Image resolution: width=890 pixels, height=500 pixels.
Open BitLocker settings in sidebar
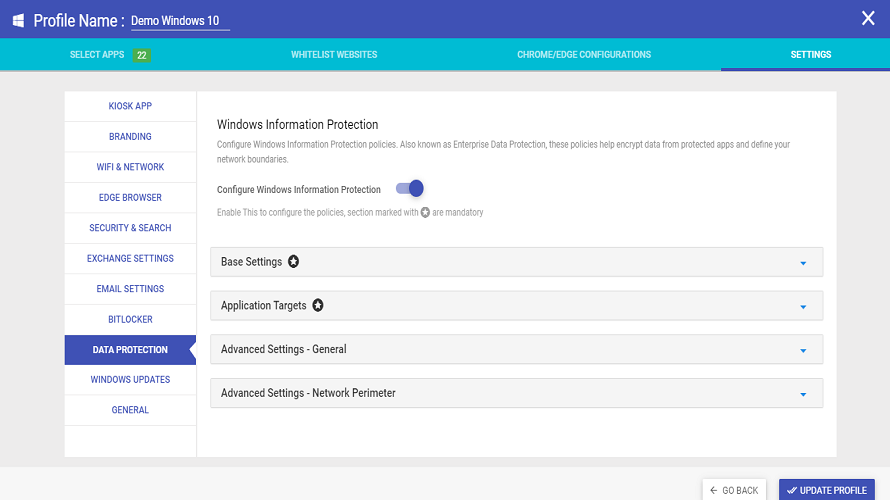pos(130,319)
